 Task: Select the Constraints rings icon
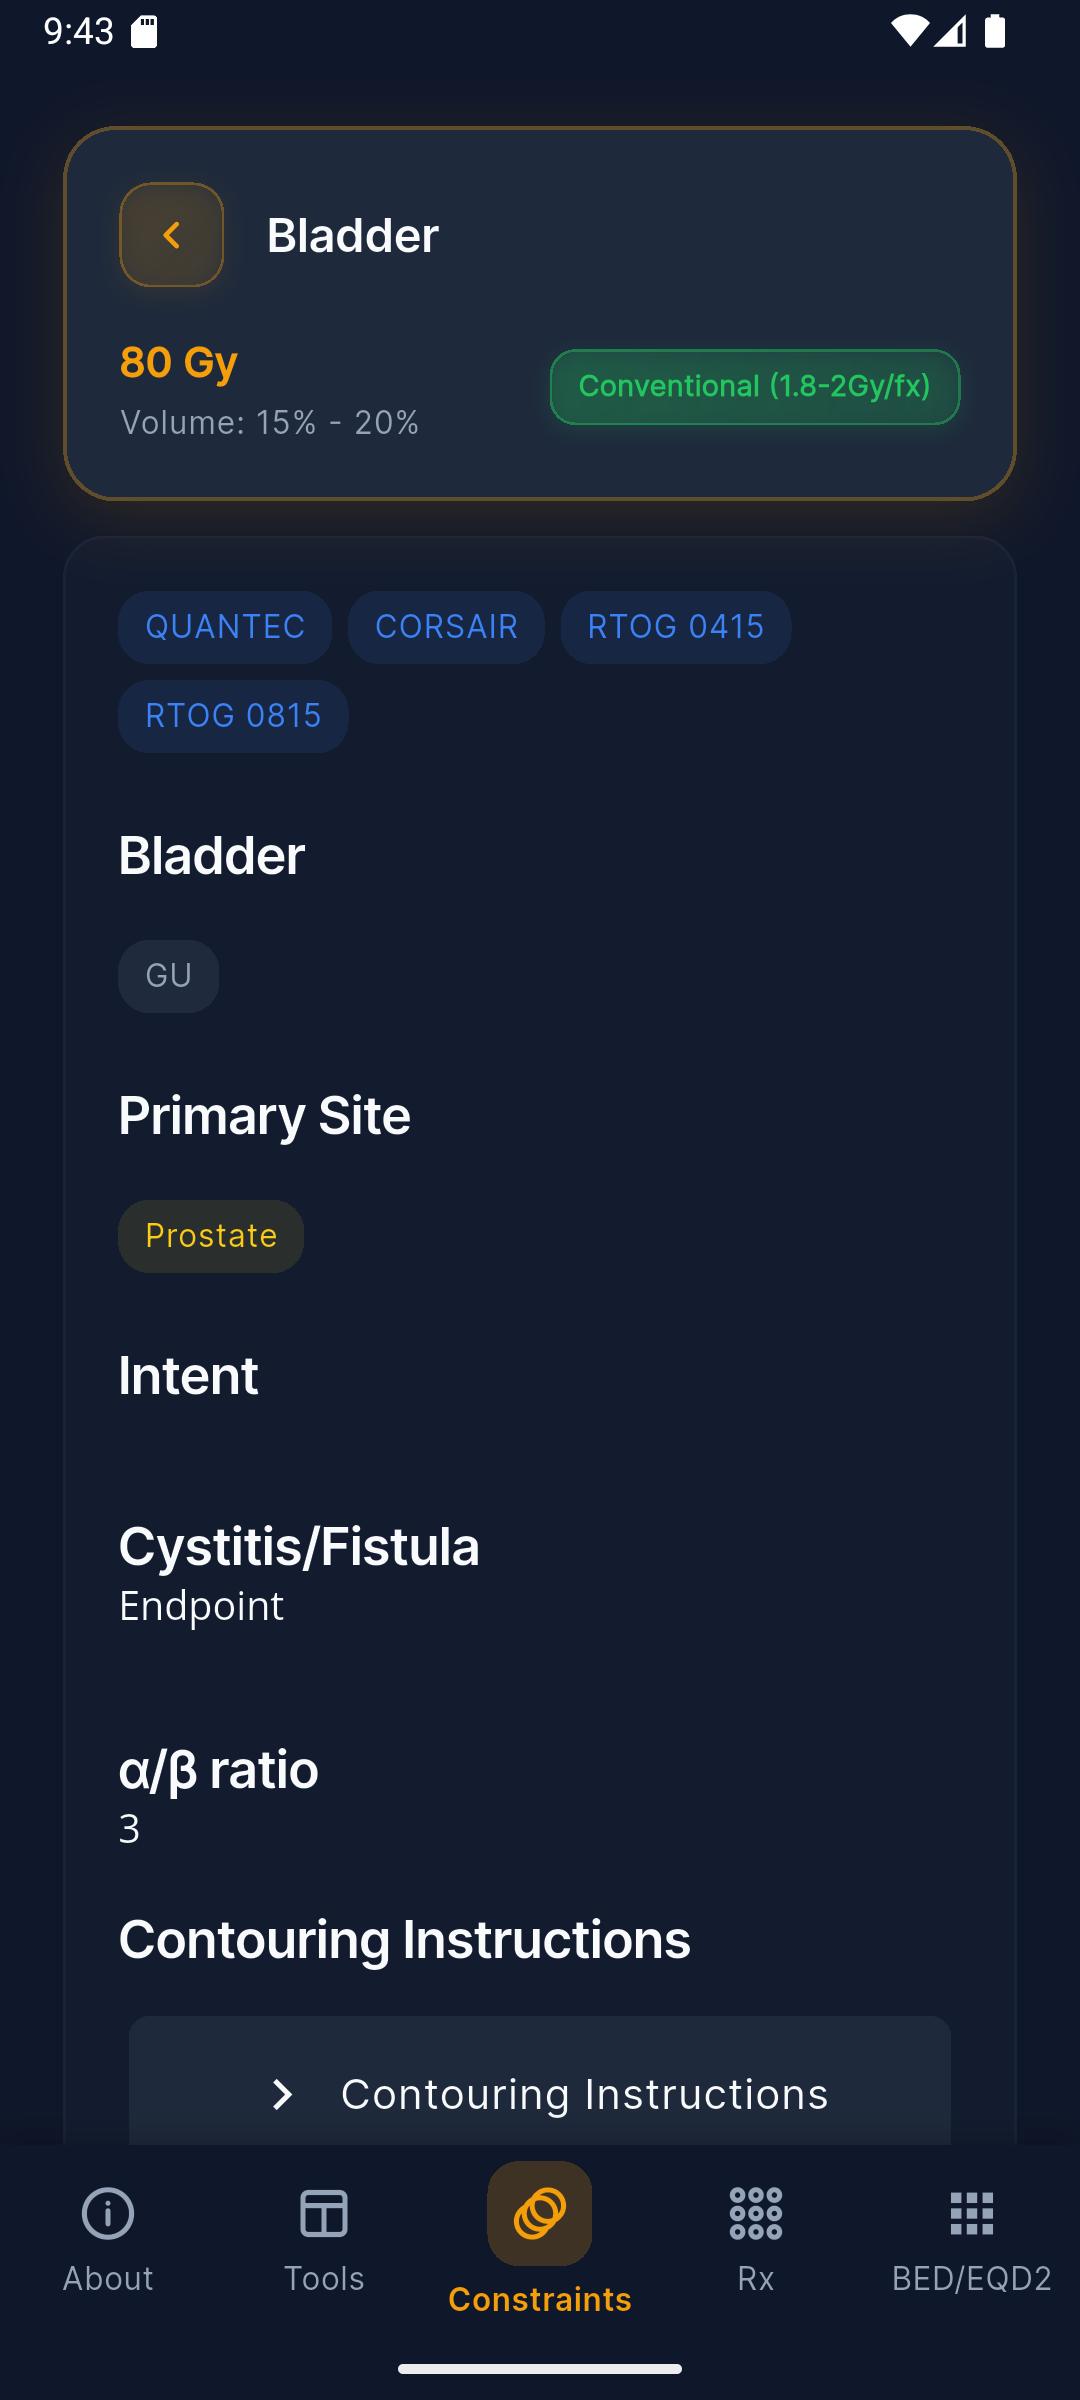point(540,2213)
